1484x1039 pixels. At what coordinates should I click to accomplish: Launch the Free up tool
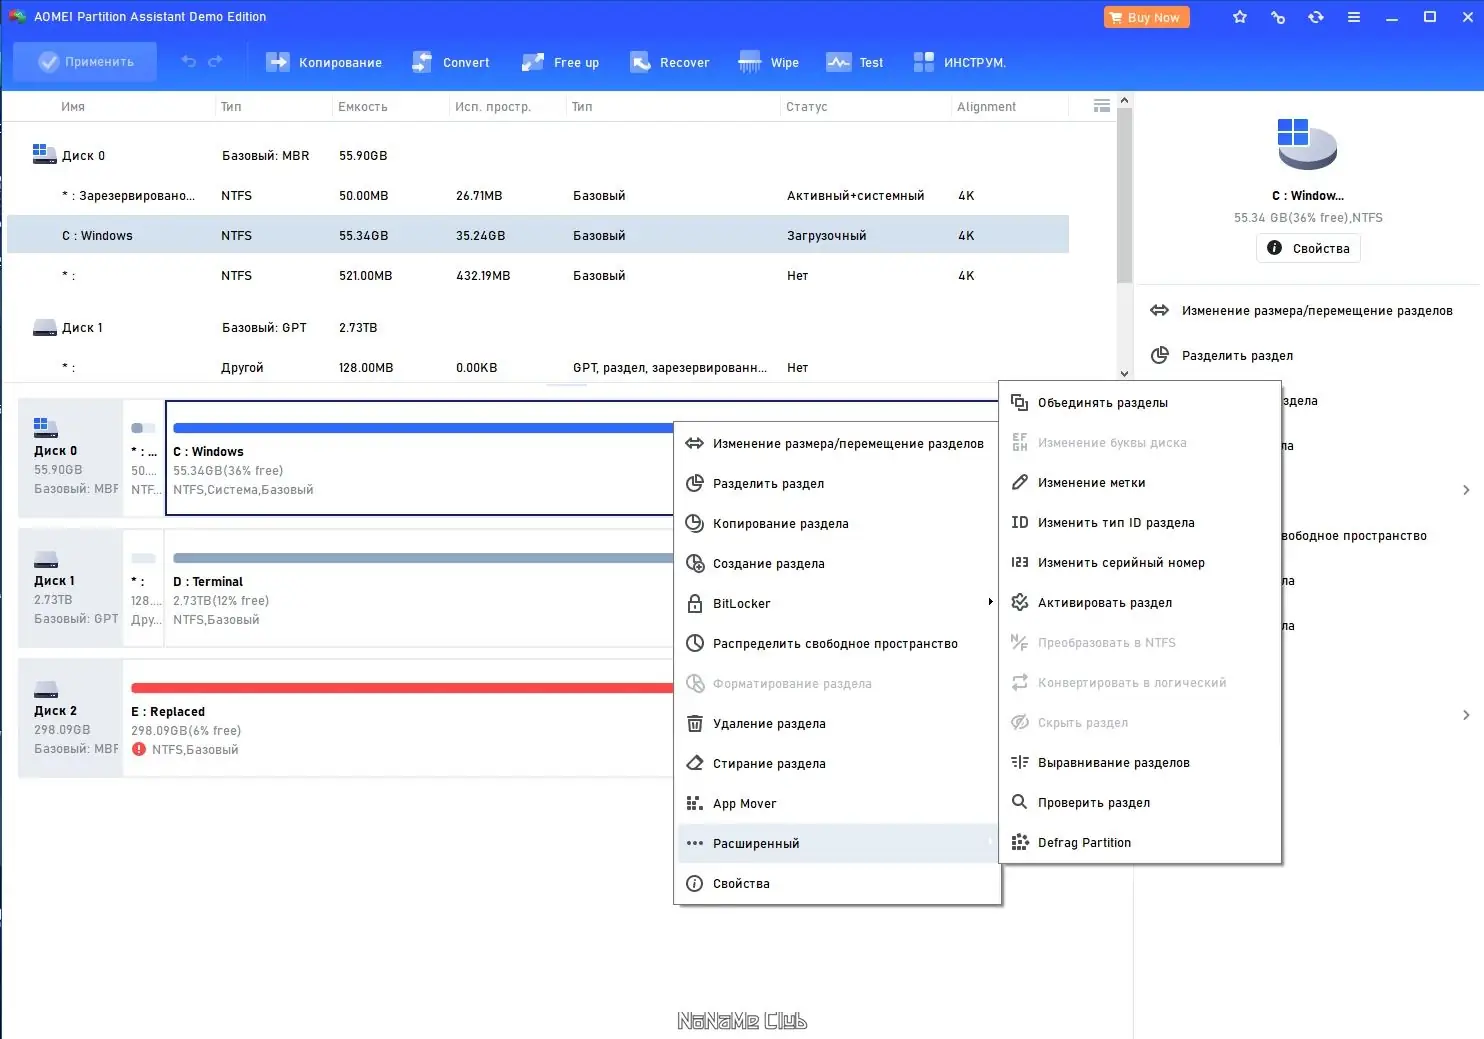[560, 62]
